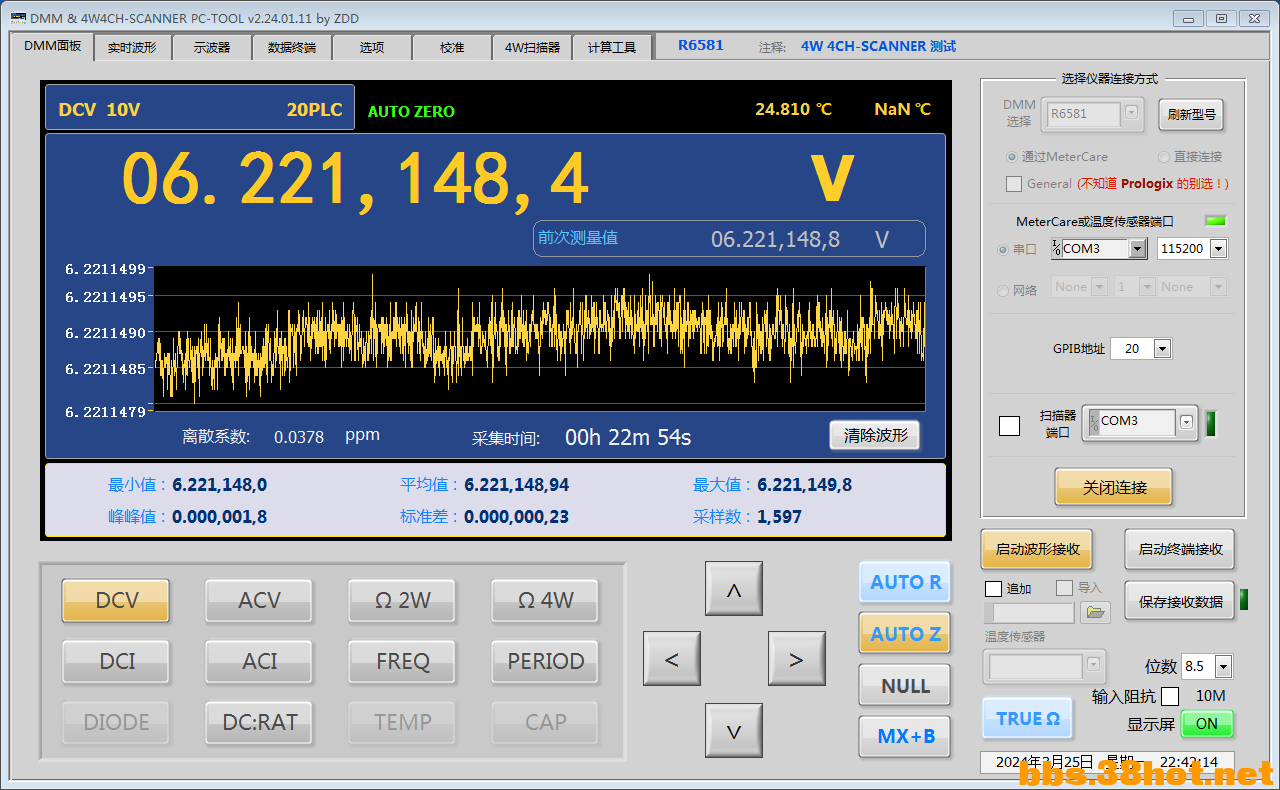This screenshot has height=790, width=1280.
Task: Click the right arrow navigation button
Action: (x=796, y=659)
